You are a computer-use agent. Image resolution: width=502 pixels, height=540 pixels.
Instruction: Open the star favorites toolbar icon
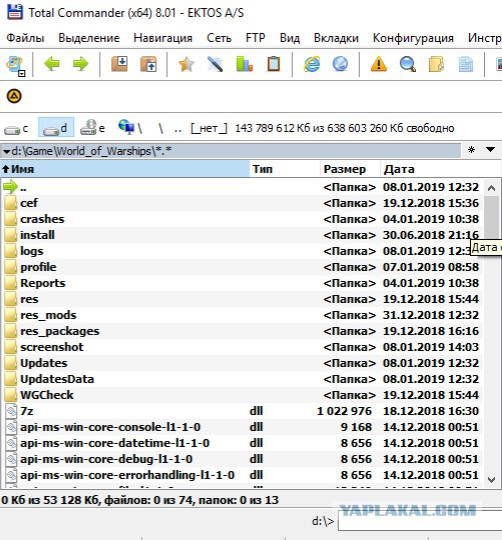click(186, 64)
